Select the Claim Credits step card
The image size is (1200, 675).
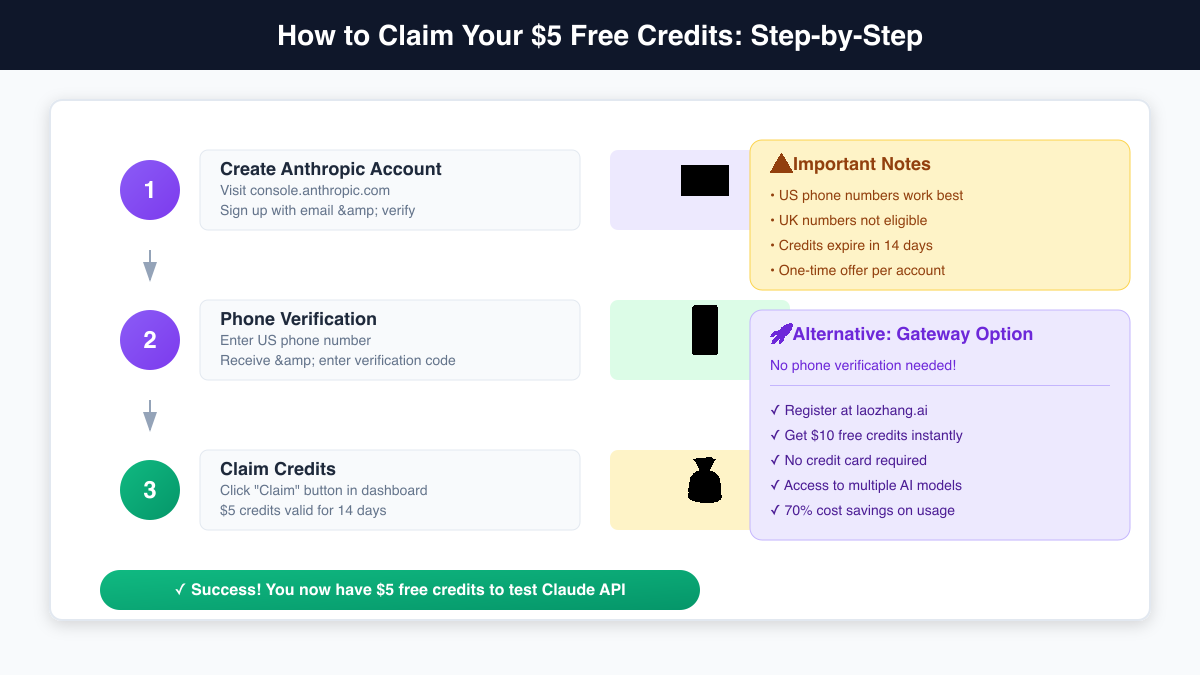(x=390, y=490)
